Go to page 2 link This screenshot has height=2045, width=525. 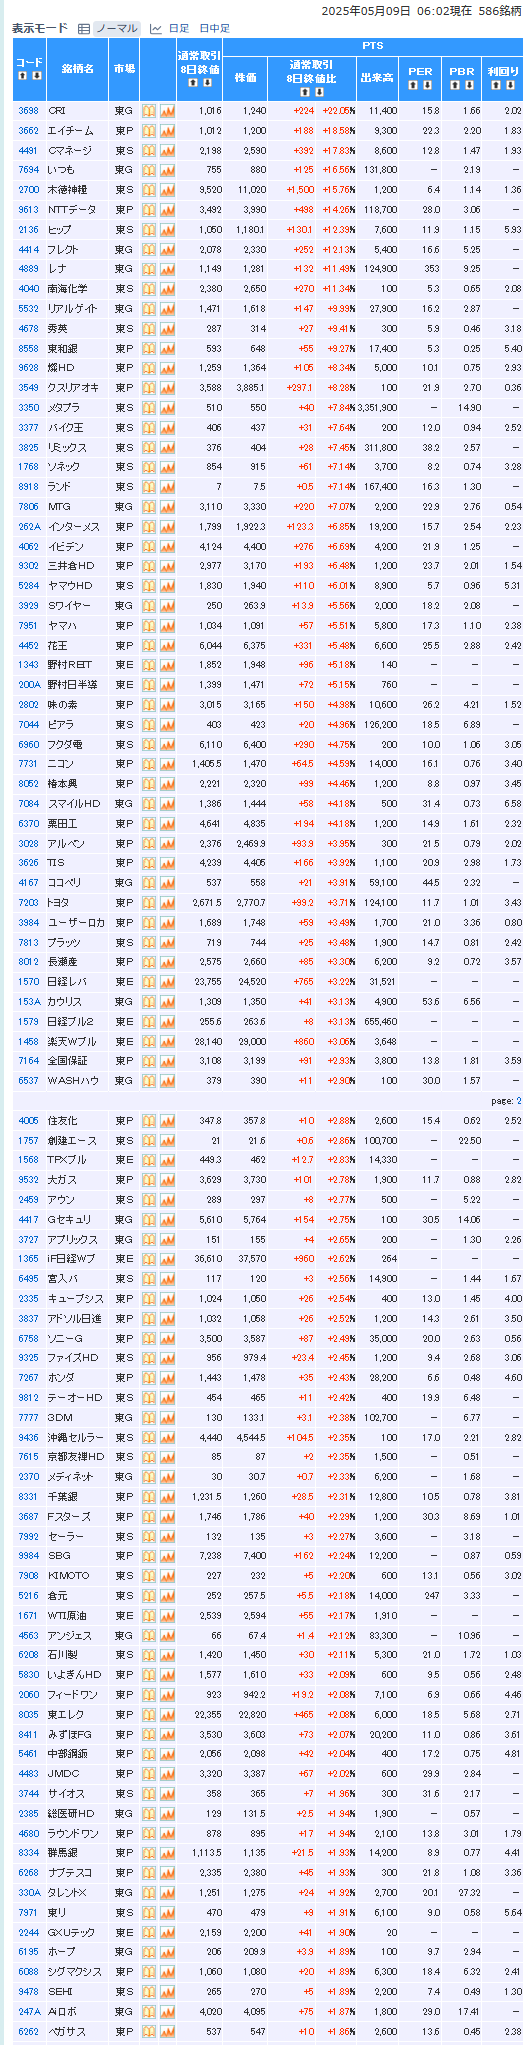(518, 1100)
